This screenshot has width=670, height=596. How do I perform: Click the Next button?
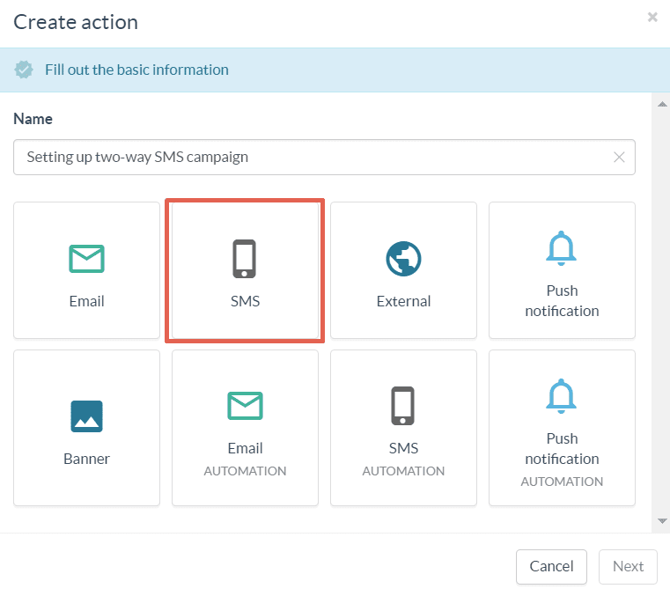(628, 566)
